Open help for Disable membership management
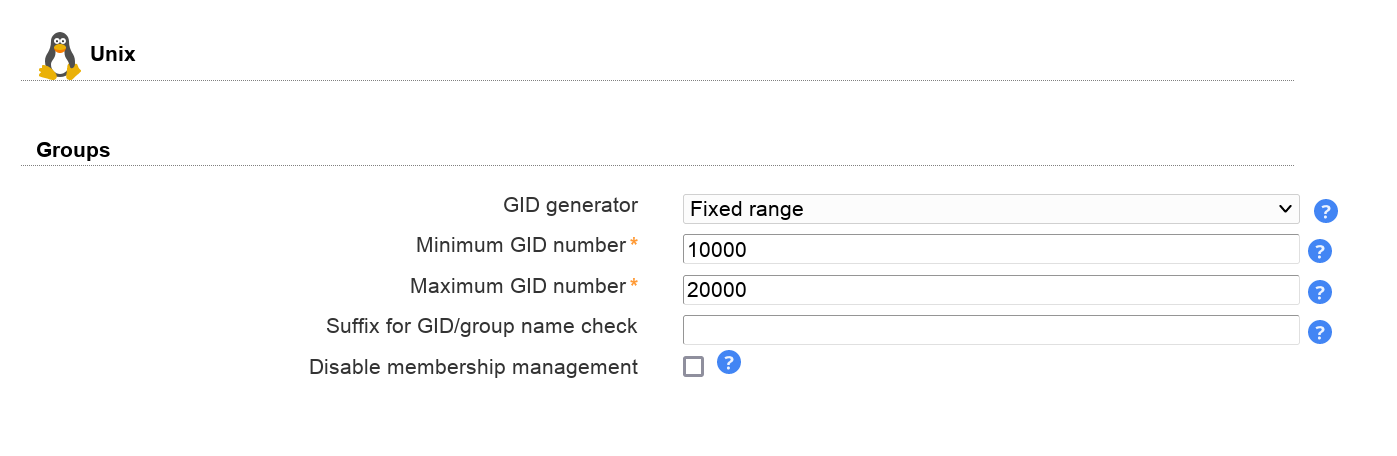Viewport: 1397px width, 456px height. coord(729,362)
